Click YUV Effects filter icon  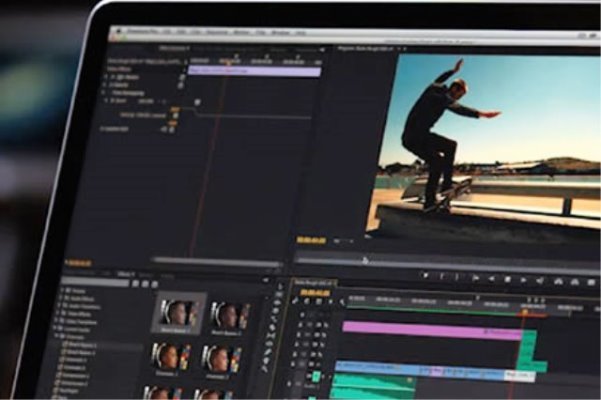[x=154, y=285]
